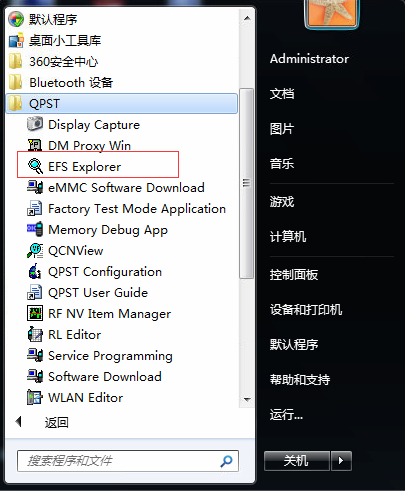Open the QPST User Guide
The height and width of the screenshot is (491, 405).
[98, 293]
